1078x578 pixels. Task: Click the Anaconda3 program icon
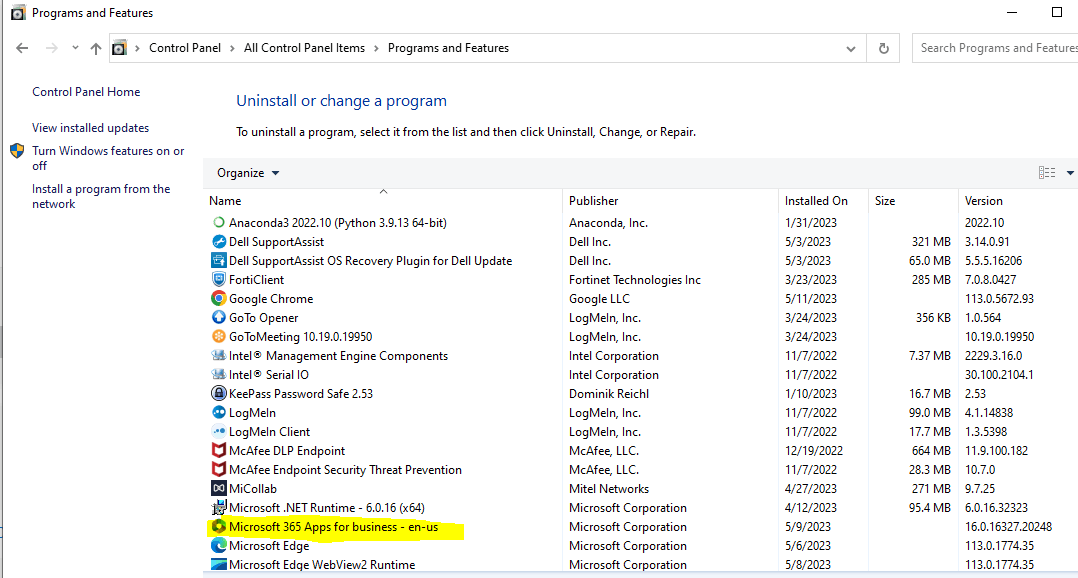tap(219, 222)
